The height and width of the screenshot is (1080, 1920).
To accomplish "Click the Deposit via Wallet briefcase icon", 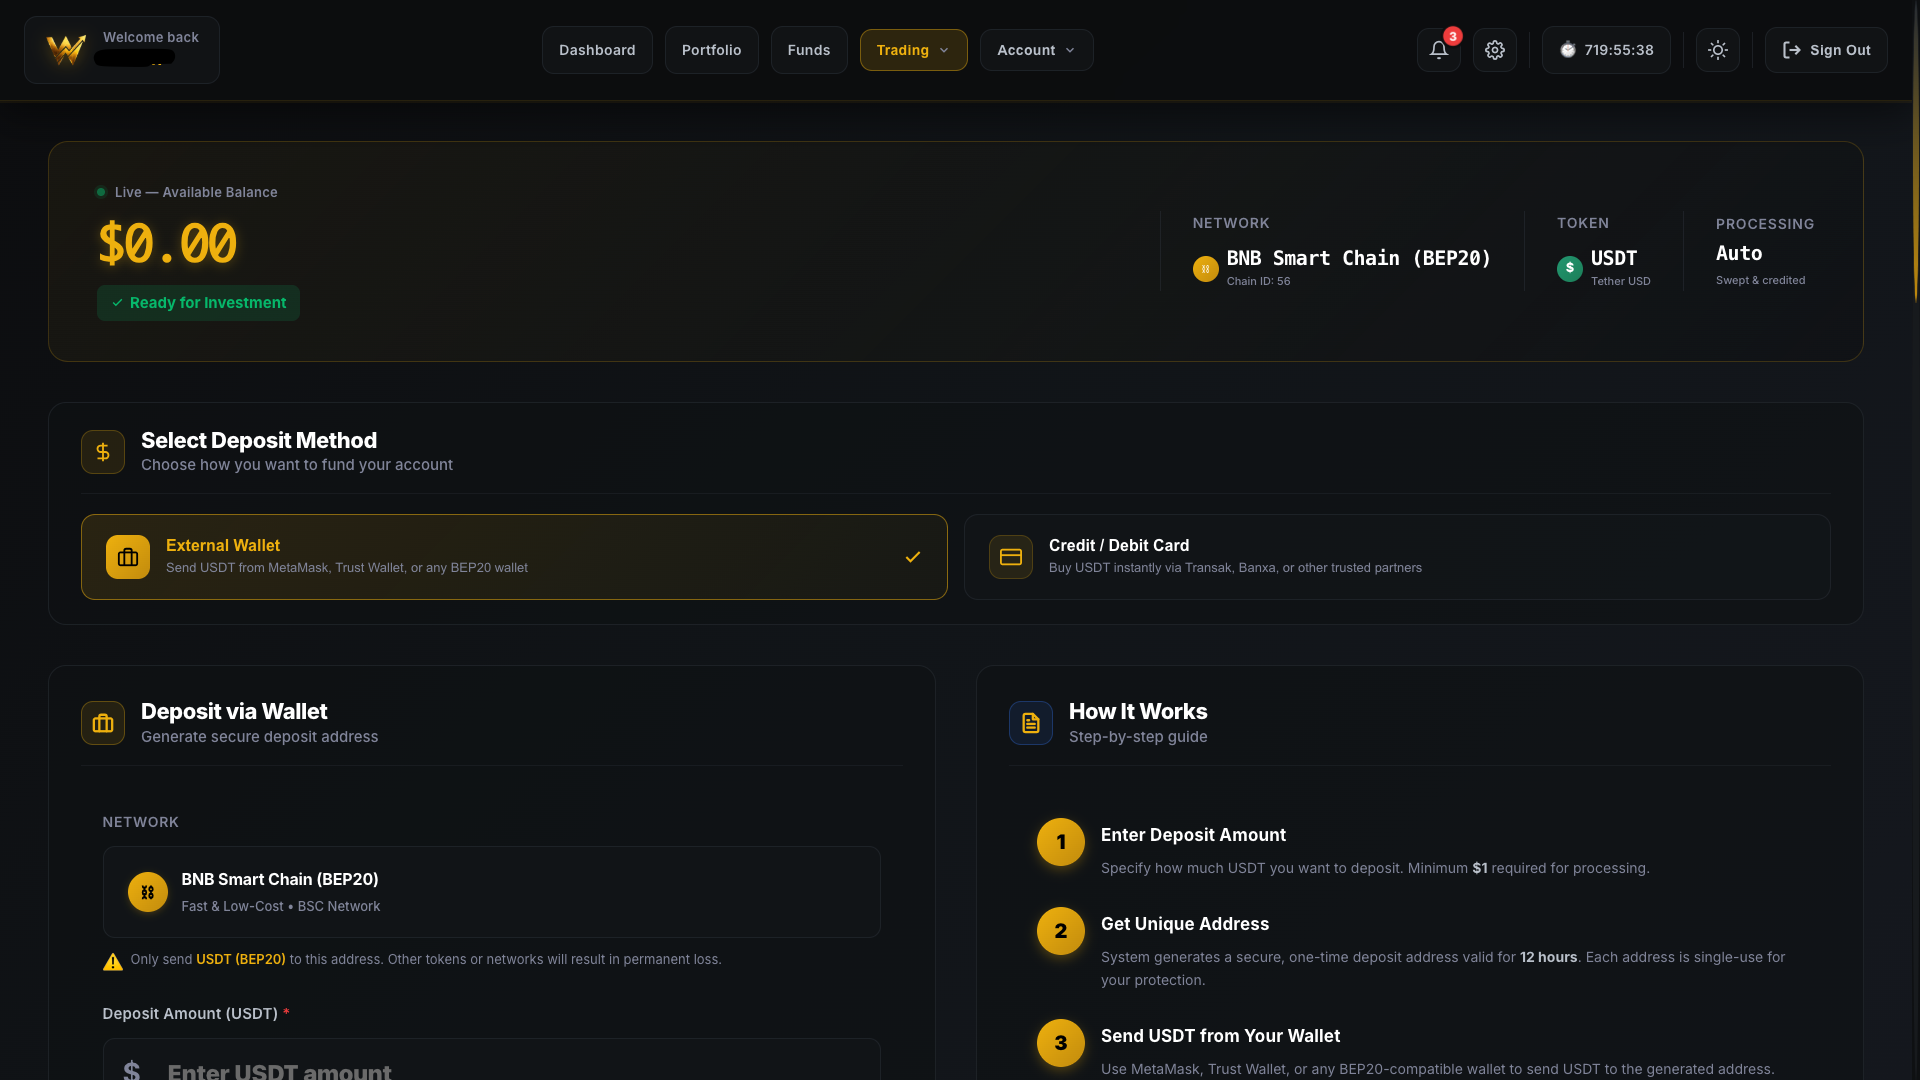I will 103,723.
